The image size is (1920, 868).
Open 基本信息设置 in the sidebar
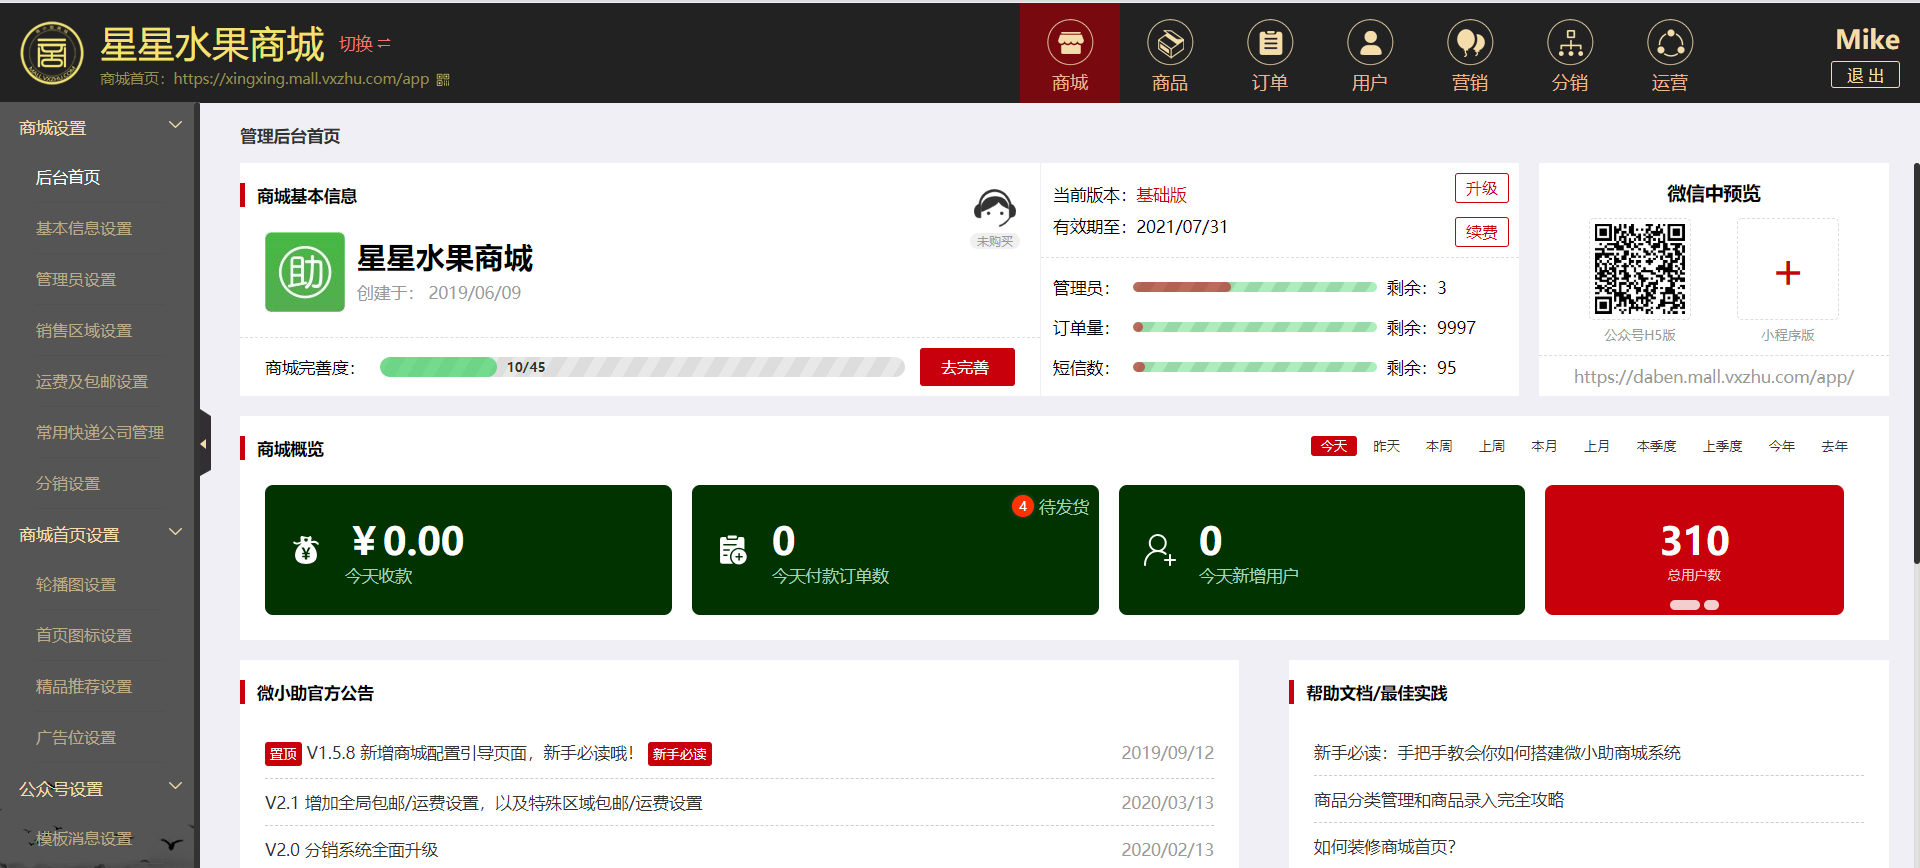[x=84, y=229]
